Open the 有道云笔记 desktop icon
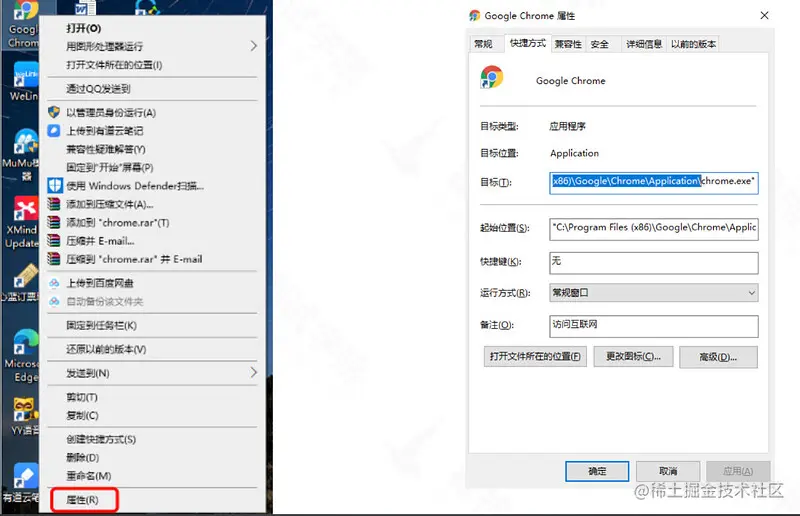 (x=25, y=475)
